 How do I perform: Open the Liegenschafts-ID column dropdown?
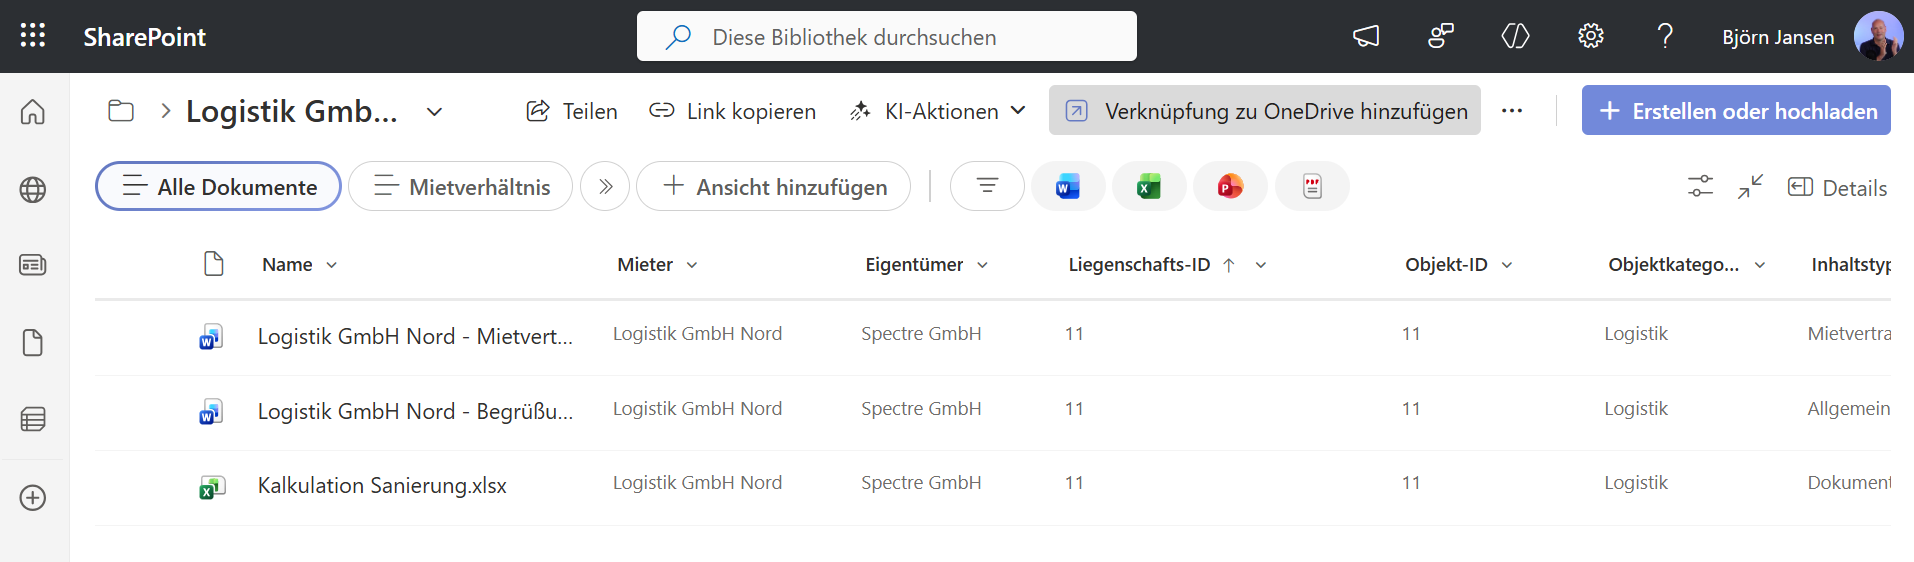[1261, 265]
